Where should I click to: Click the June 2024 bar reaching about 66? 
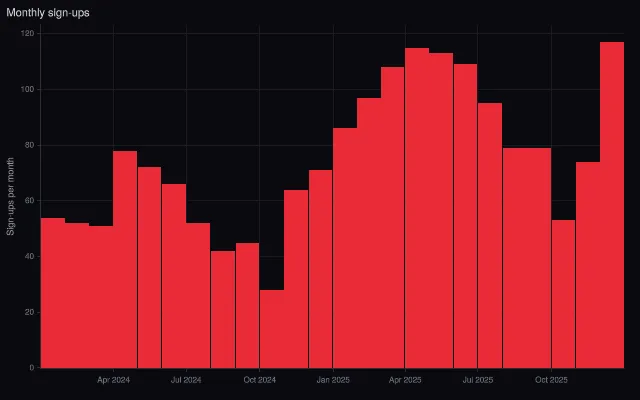[x=174, y=276]
